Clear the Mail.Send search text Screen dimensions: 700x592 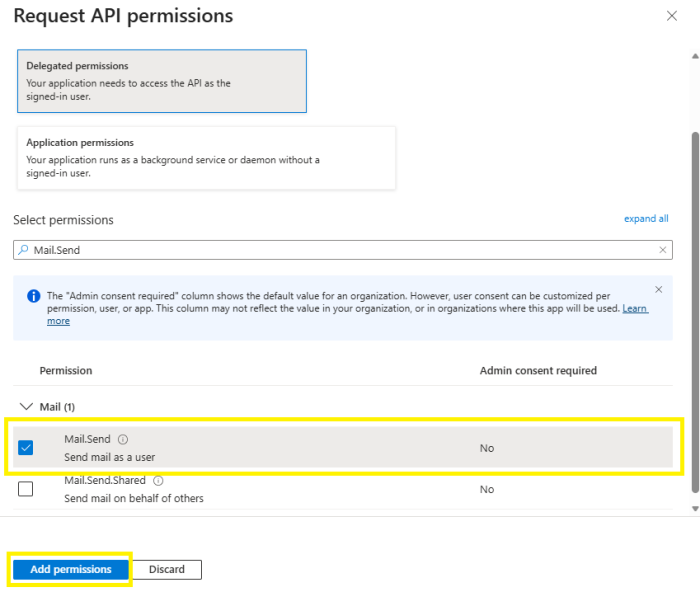click(662, 250)
